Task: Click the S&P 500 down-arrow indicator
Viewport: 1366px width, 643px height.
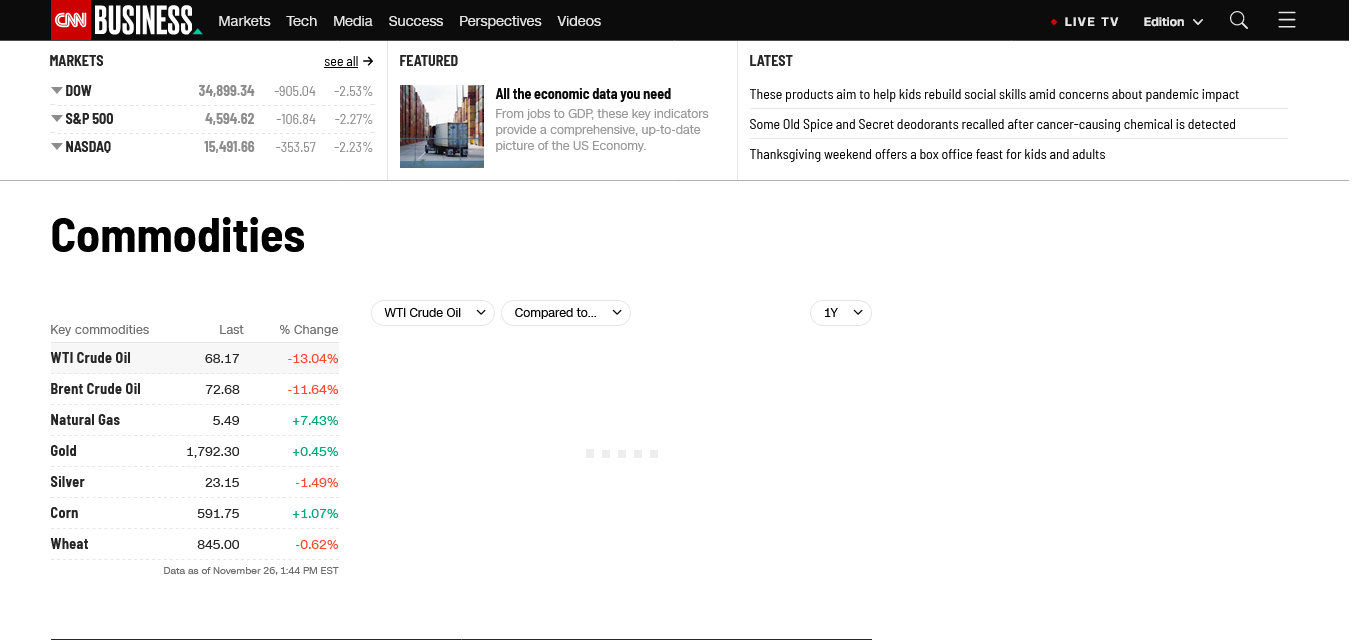Action: coord(56,119)
